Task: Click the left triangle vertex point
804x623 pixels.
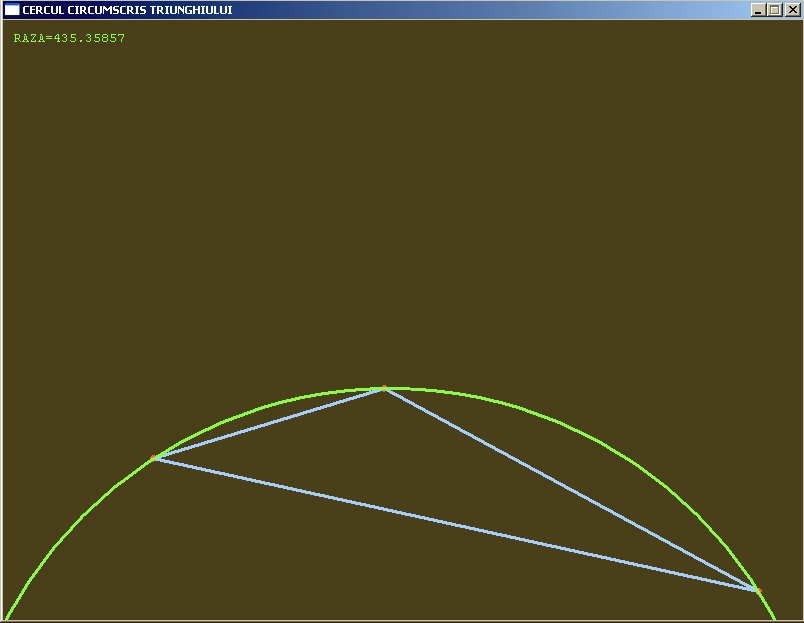Action: [x=152, y=457]
